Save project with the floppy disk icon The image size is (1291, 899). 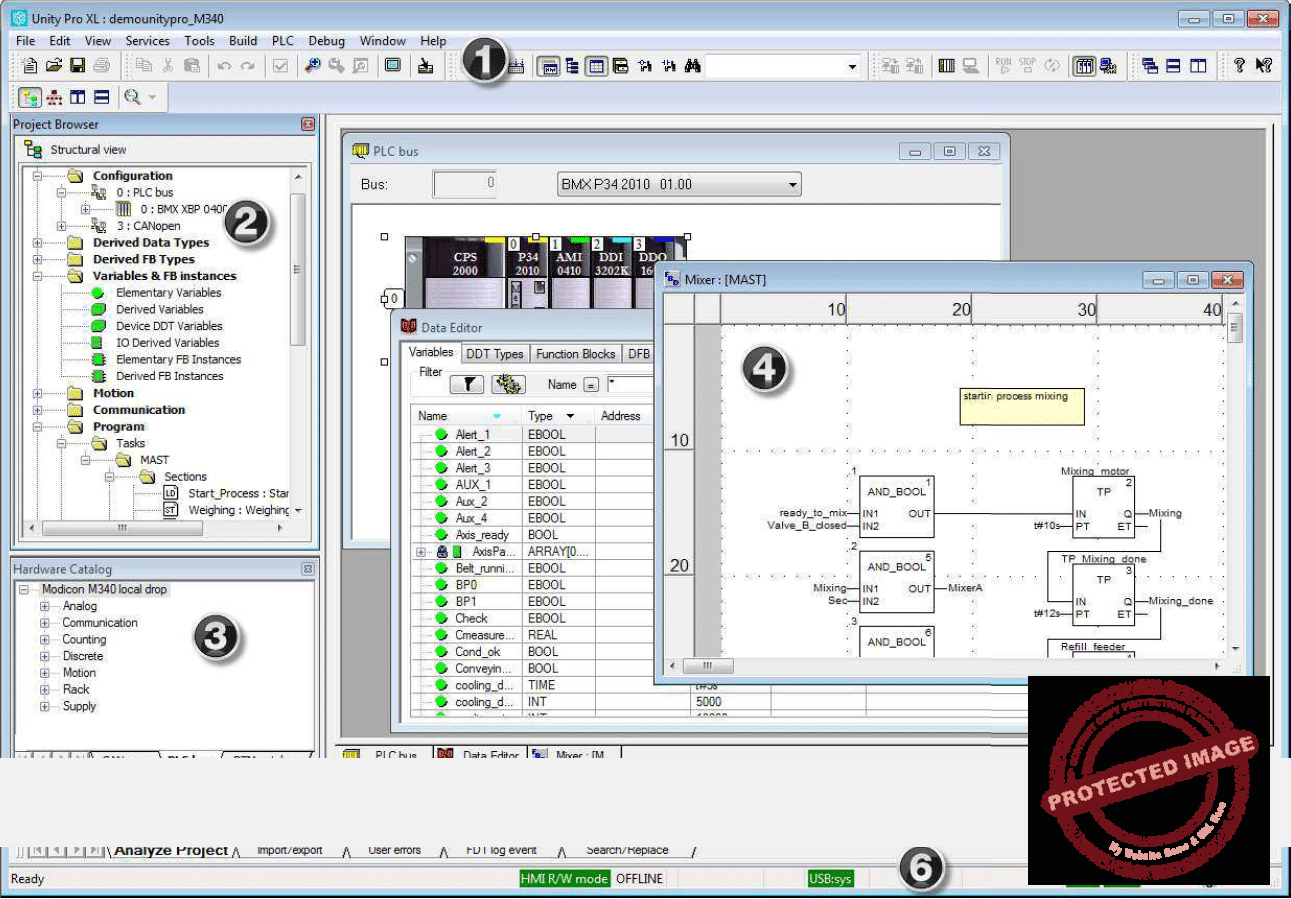pos(77,66)
